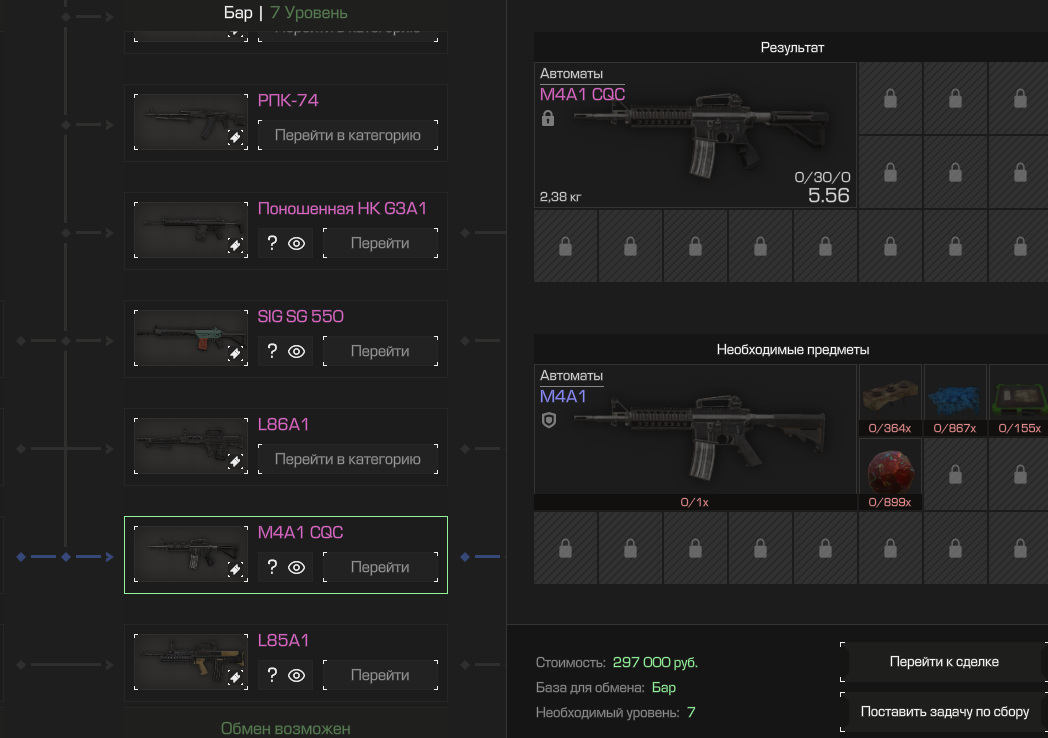The image size is (1048, 738).
Task: Toggle the eye preview for L85A1
Action: [297, 676]
